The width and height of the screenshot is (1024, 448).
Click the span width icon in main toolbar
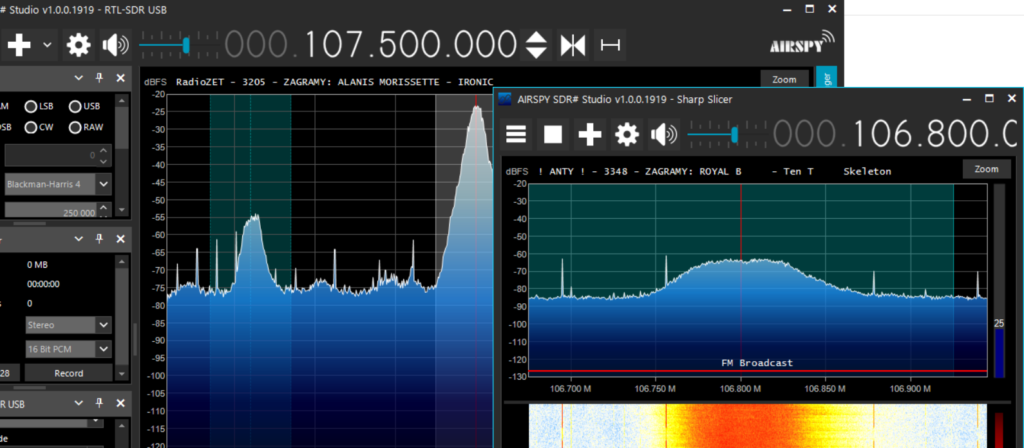[610, 45]
